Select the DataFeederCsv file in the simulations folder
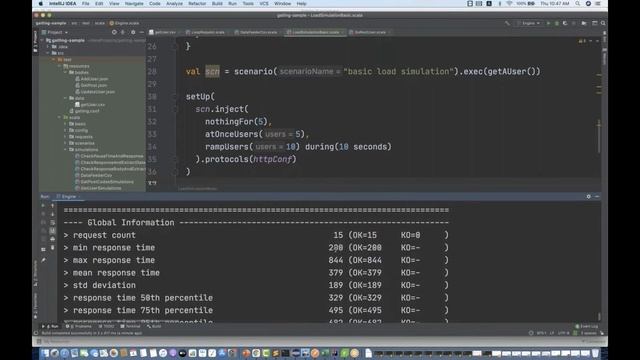Screen dimensions: 640x360 (93, 175)
